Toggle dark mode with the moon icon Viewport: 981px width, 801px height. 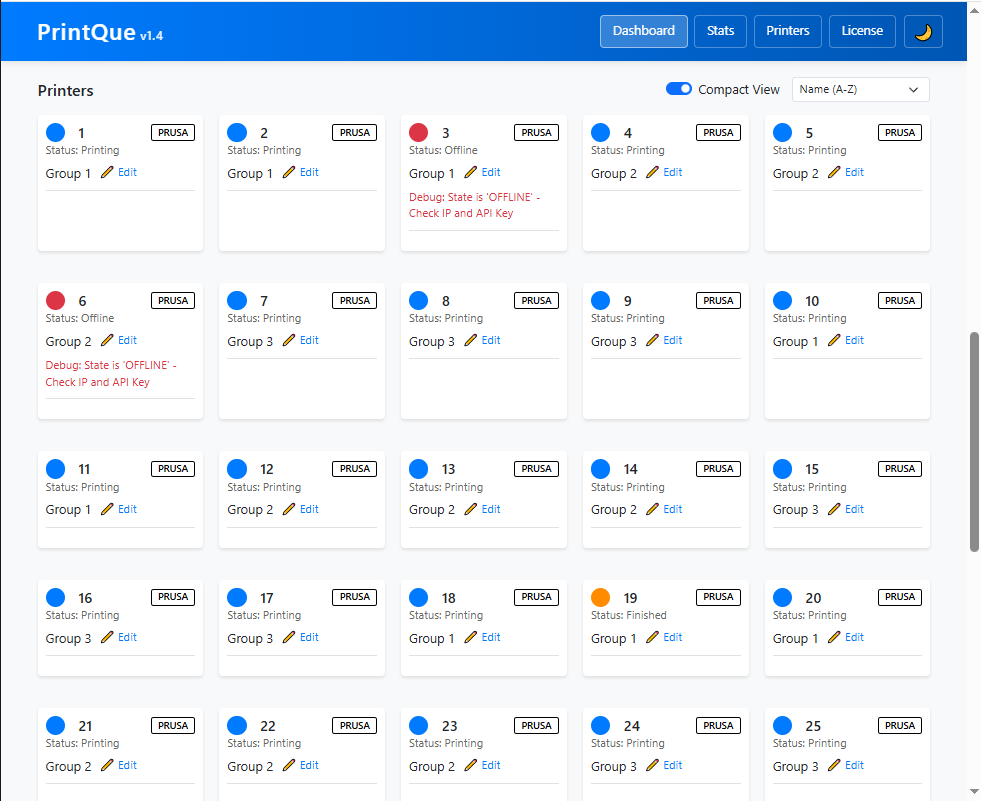[x=923, y=31]
